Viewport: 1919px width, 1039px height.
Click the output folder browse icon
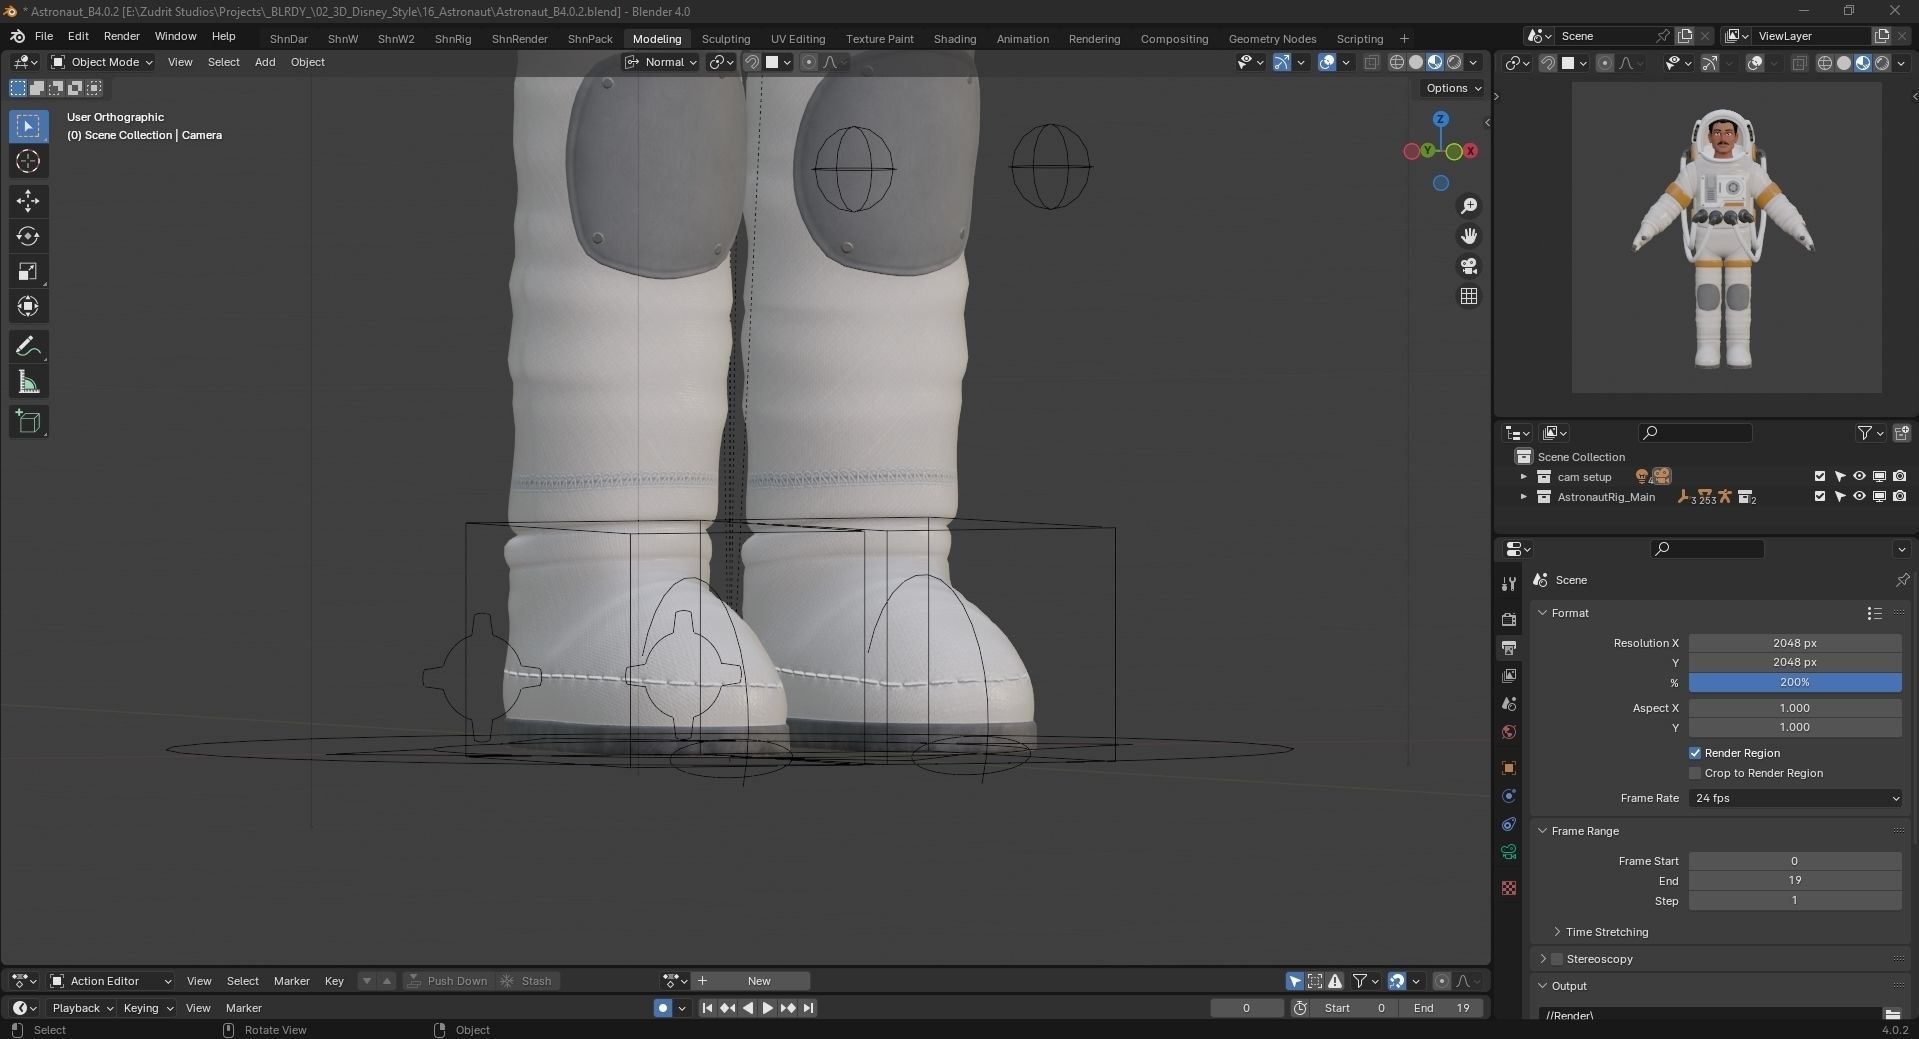pos(1891,1015)
